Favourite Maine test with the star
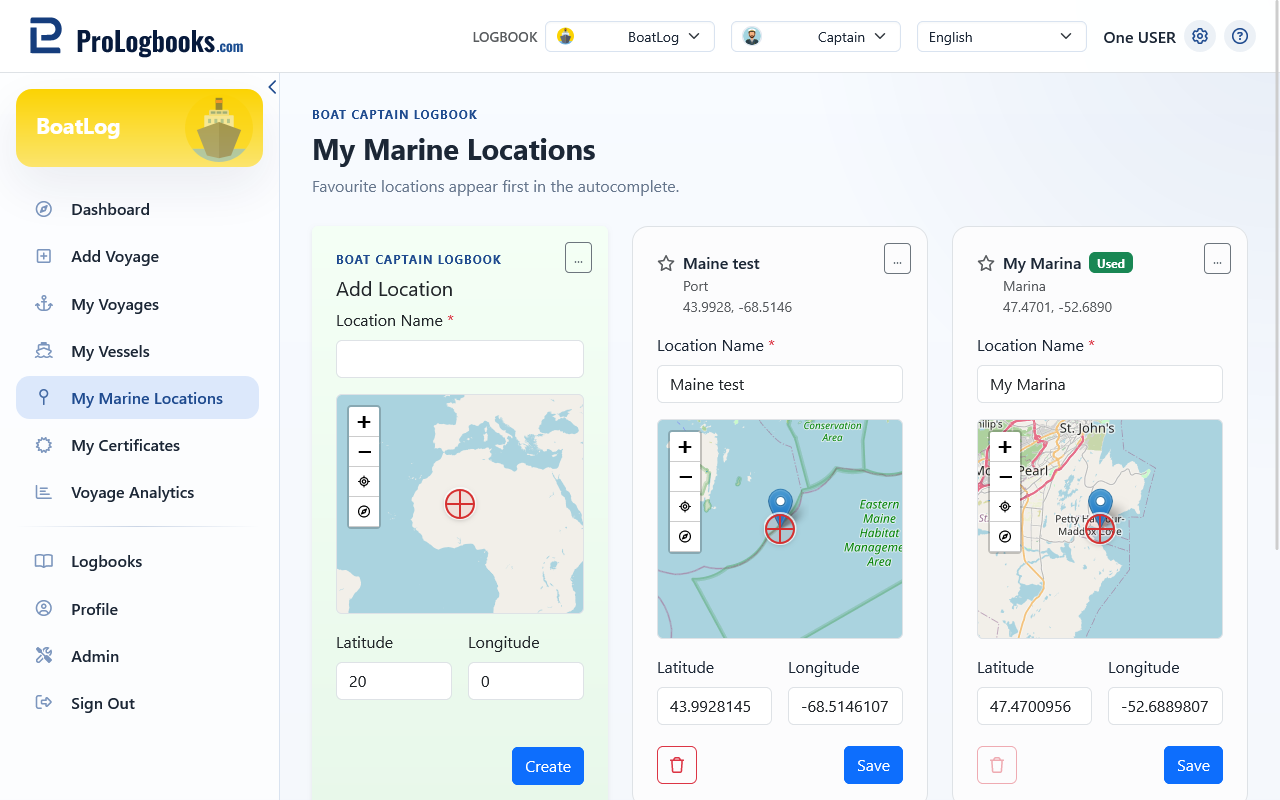This screenshot has width=1280, height=800. click(666, 263)
